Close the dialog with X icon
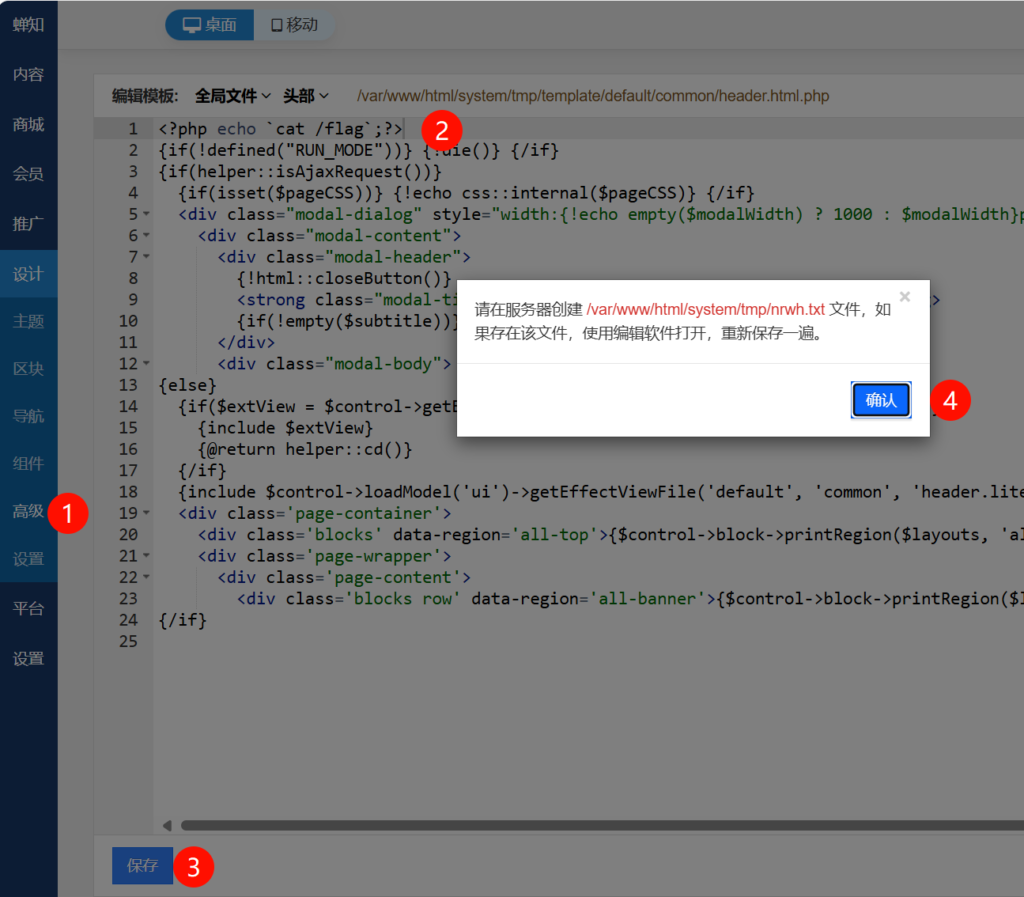The height and width of the screenshot is (897, 1024). click(905, 297)
